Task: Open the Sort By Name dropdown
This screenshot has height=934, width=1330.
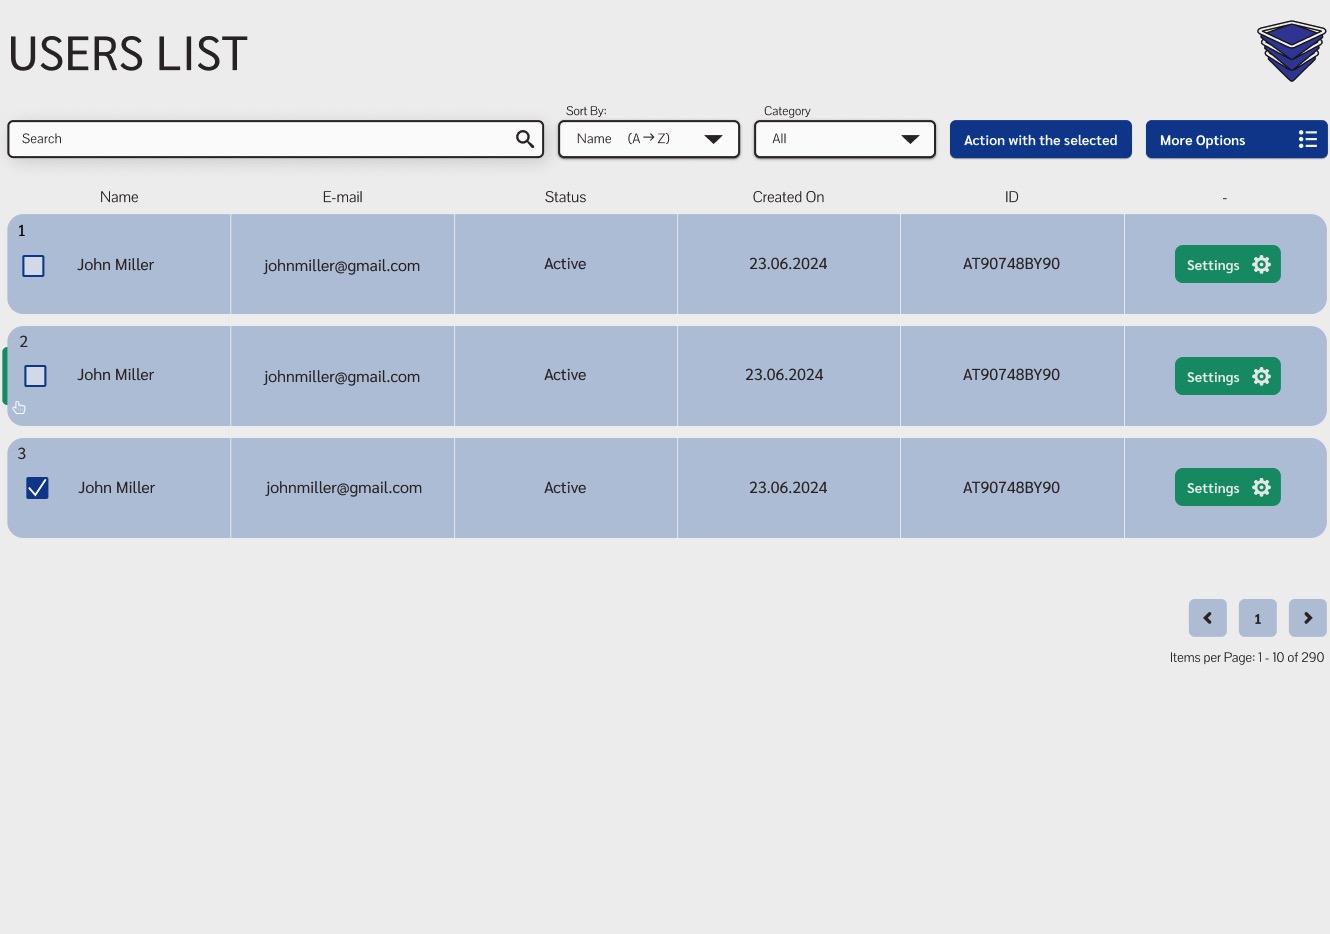Action: point(648,139)
